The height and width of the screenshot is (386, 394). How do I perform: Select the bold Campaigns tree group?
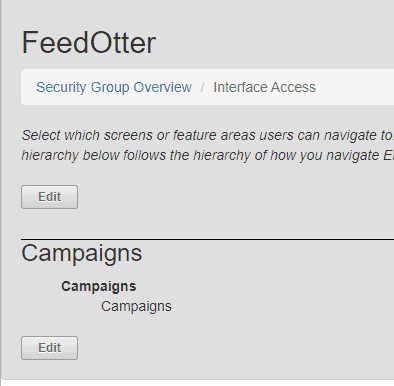[x=99, y=286]
